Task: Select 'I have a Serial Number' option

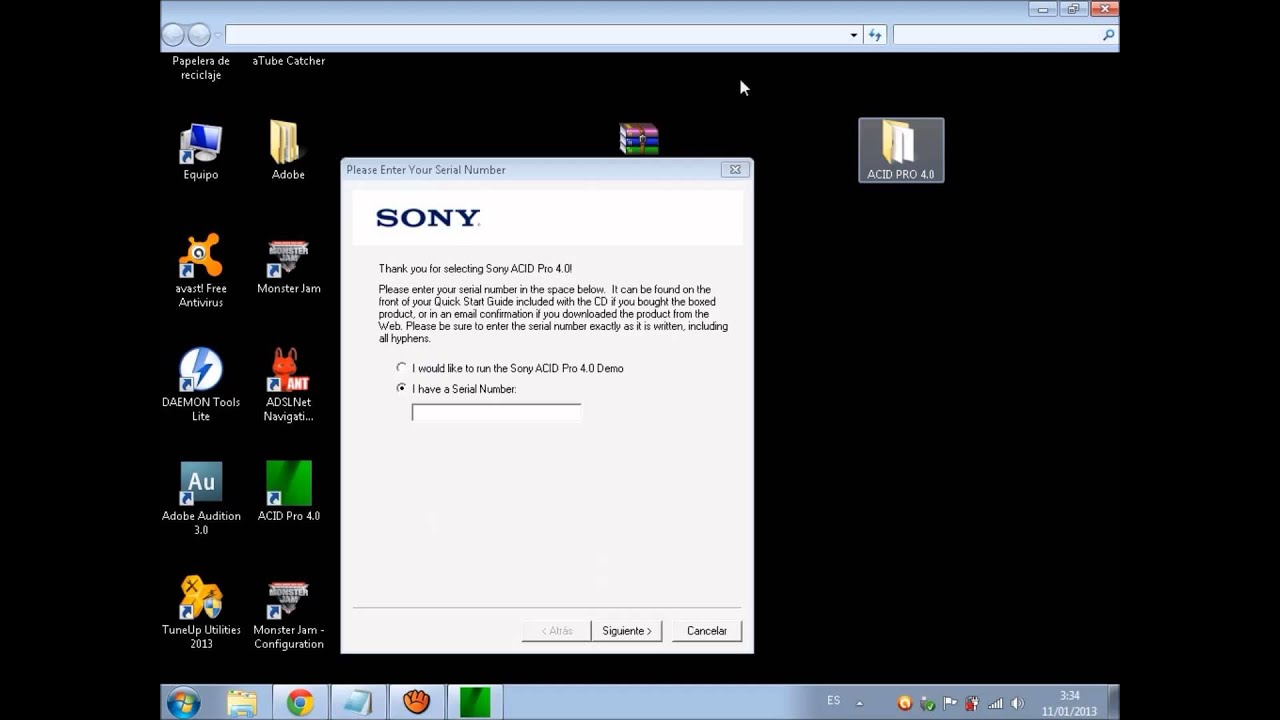Action: click(x=456, y=389)
